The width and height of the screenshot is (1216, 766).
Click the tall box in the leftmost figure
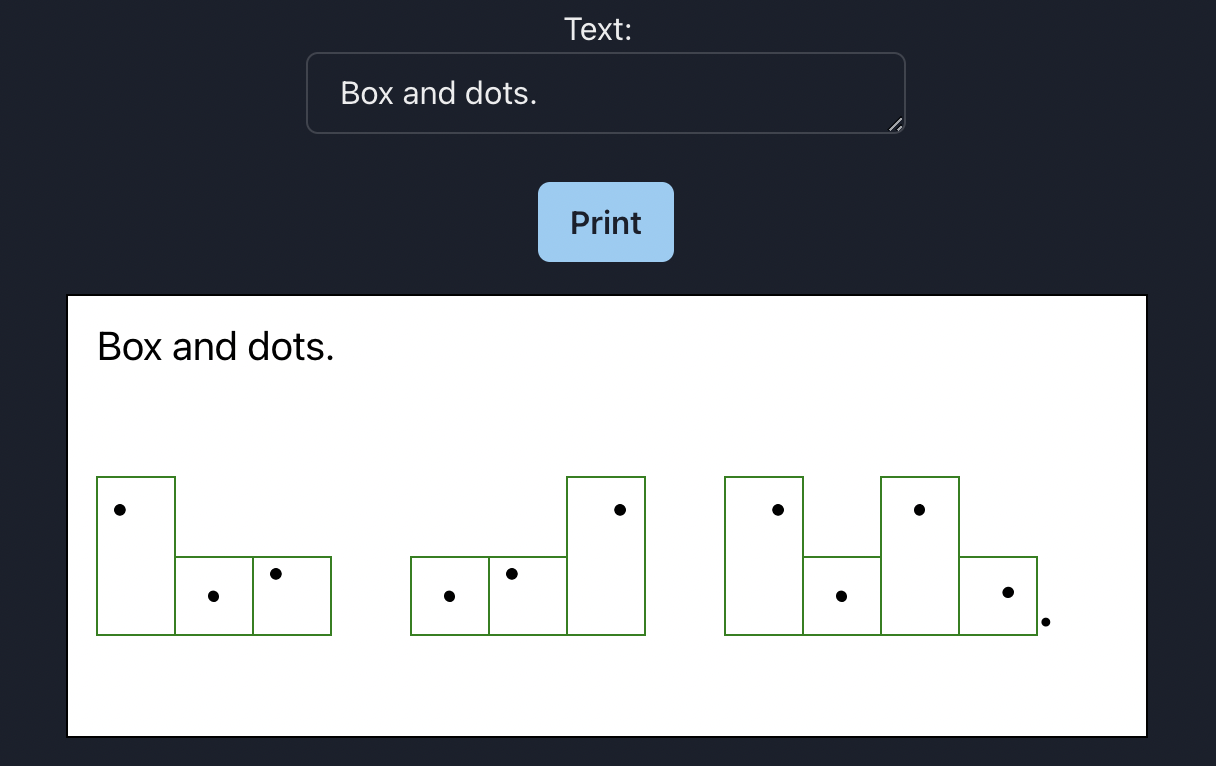[x=135, y=555]
